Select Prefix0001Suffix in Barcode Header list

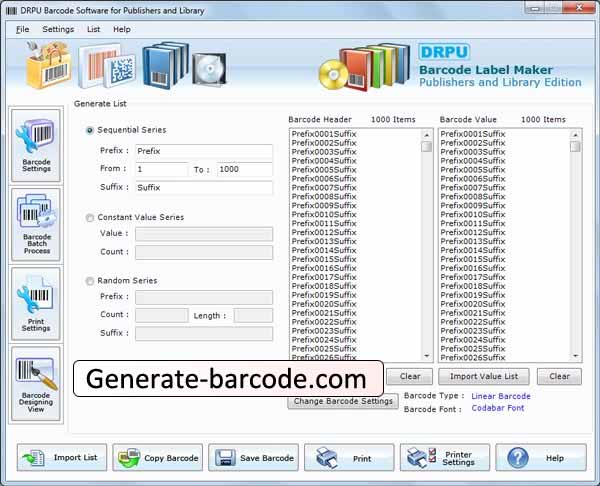coord(324,134)
